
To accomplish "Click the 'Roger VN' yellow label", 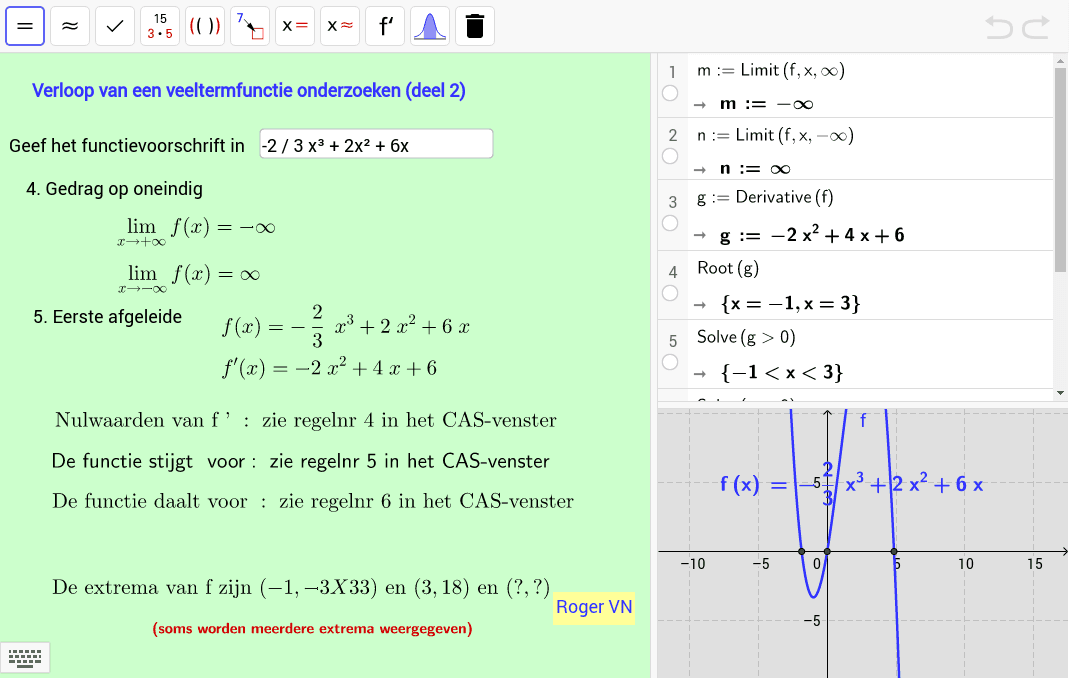I will (594, 608).
